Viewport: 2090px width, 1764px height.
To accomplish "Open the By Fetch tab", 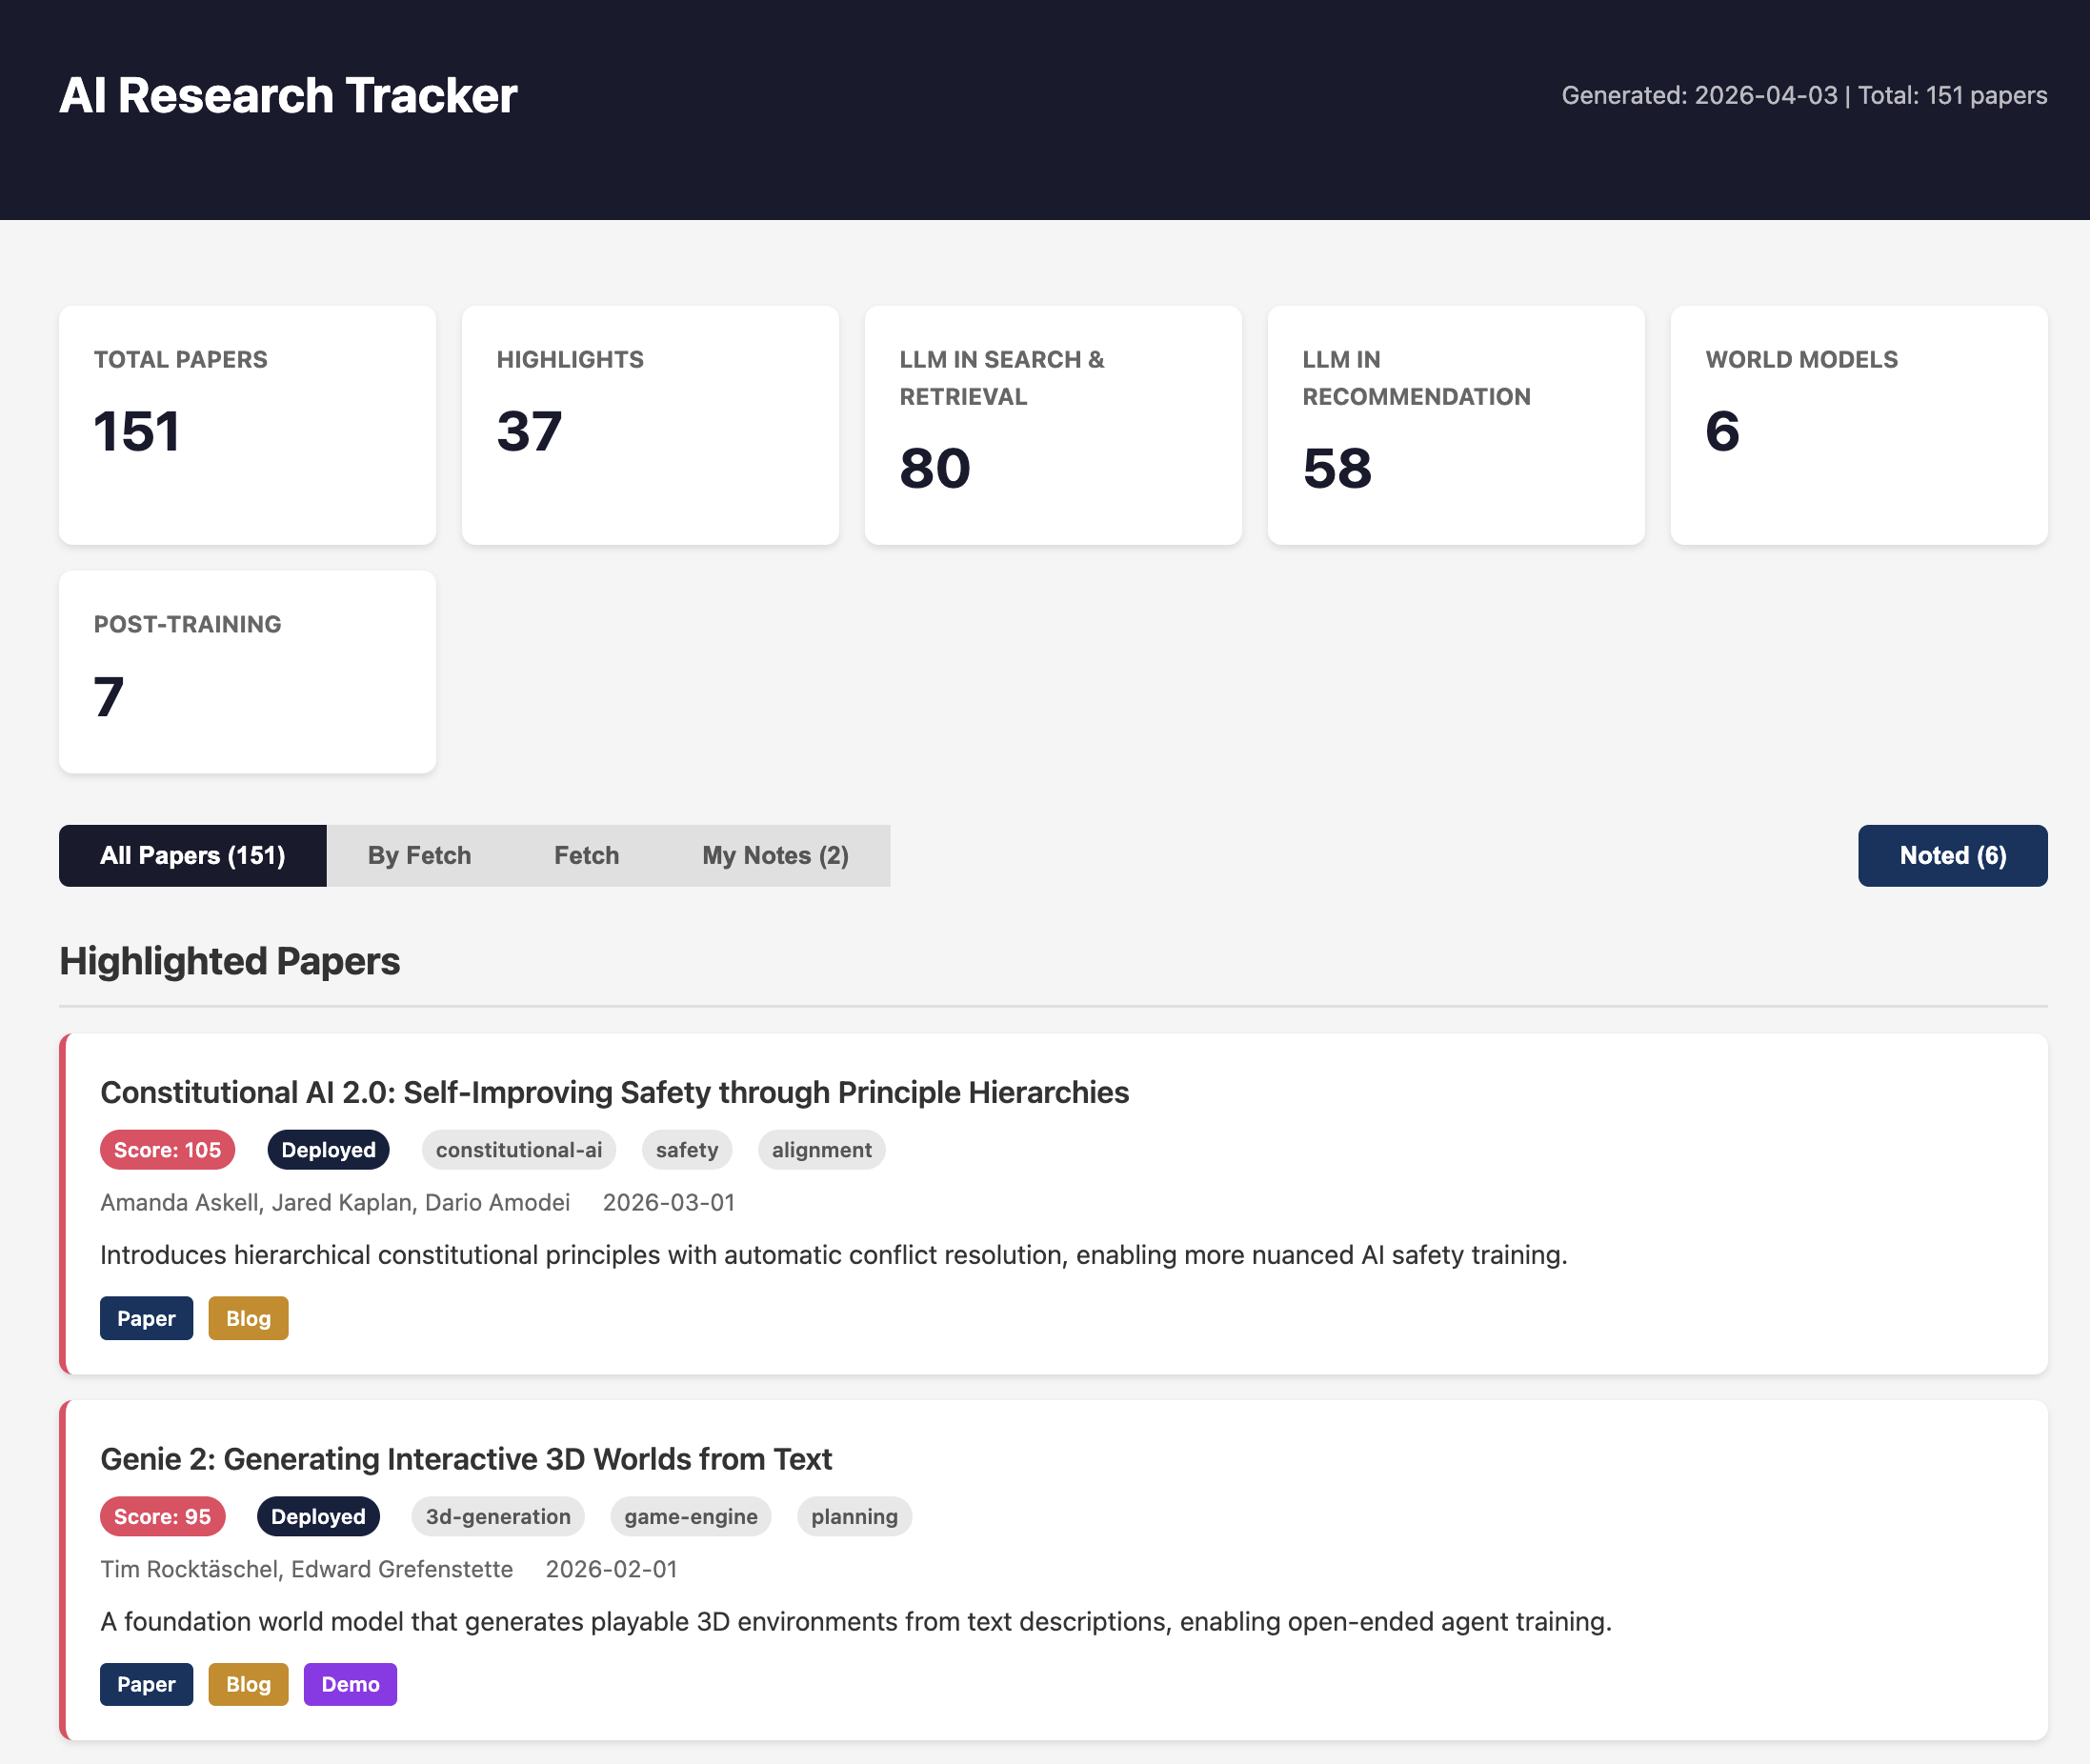I will click(x=419, y=856).
